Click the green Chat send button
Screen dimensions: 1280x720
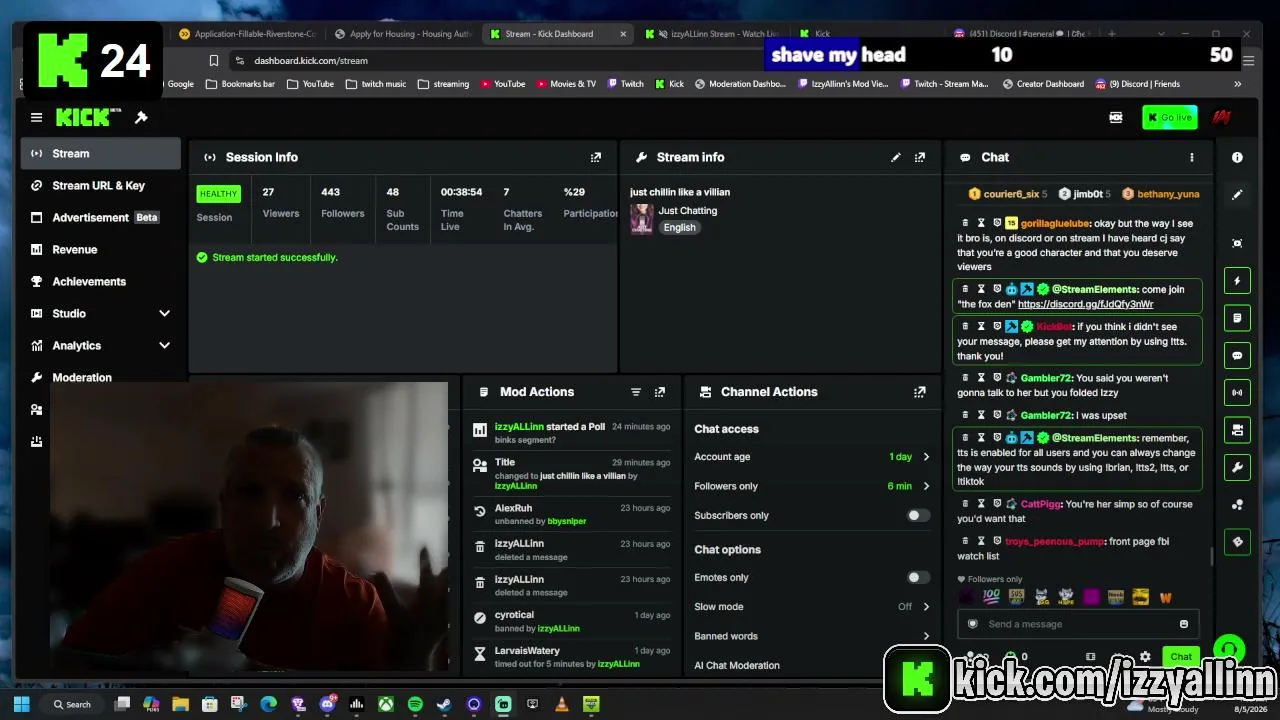click(1181, 657)
